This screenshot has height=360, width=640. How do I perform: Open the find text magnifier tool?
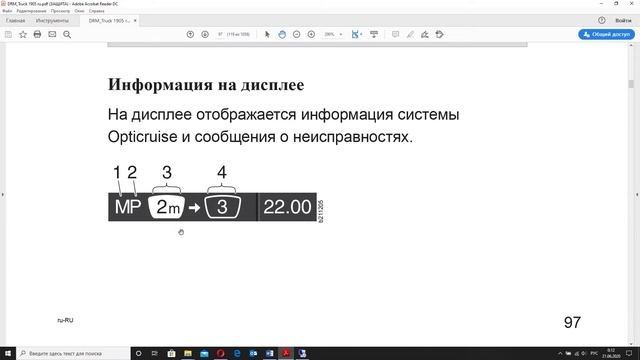pyautogui.click(x=67, y=35)
